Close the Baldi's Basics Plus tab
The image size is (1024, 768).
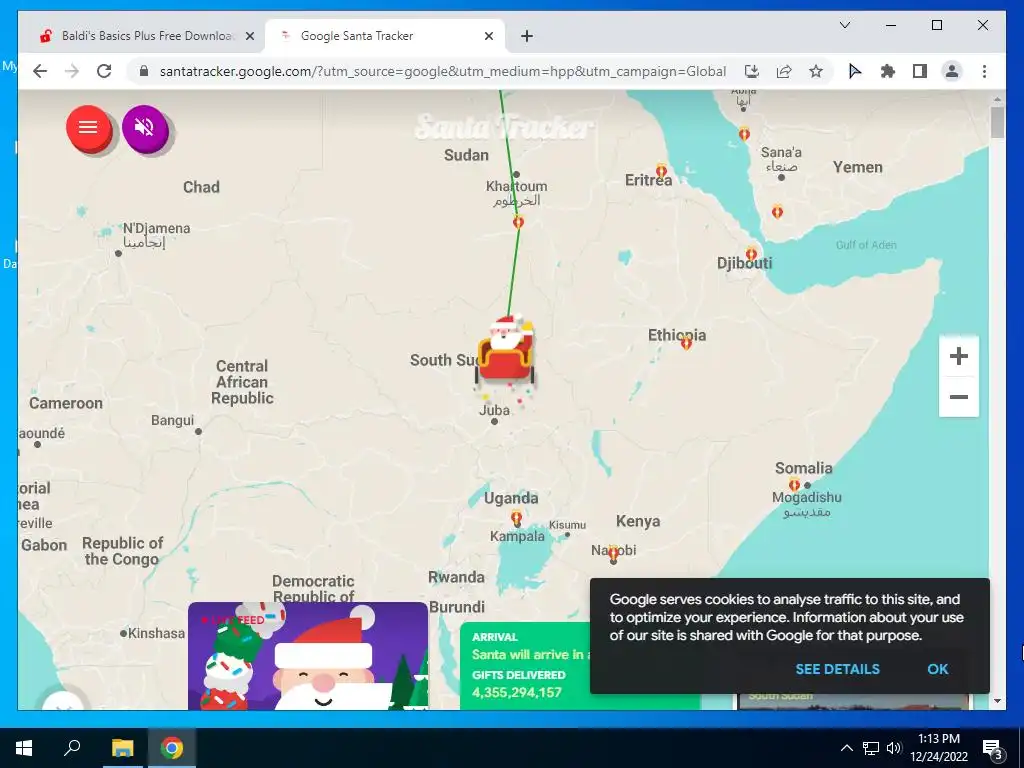click(x=249, y=36)
